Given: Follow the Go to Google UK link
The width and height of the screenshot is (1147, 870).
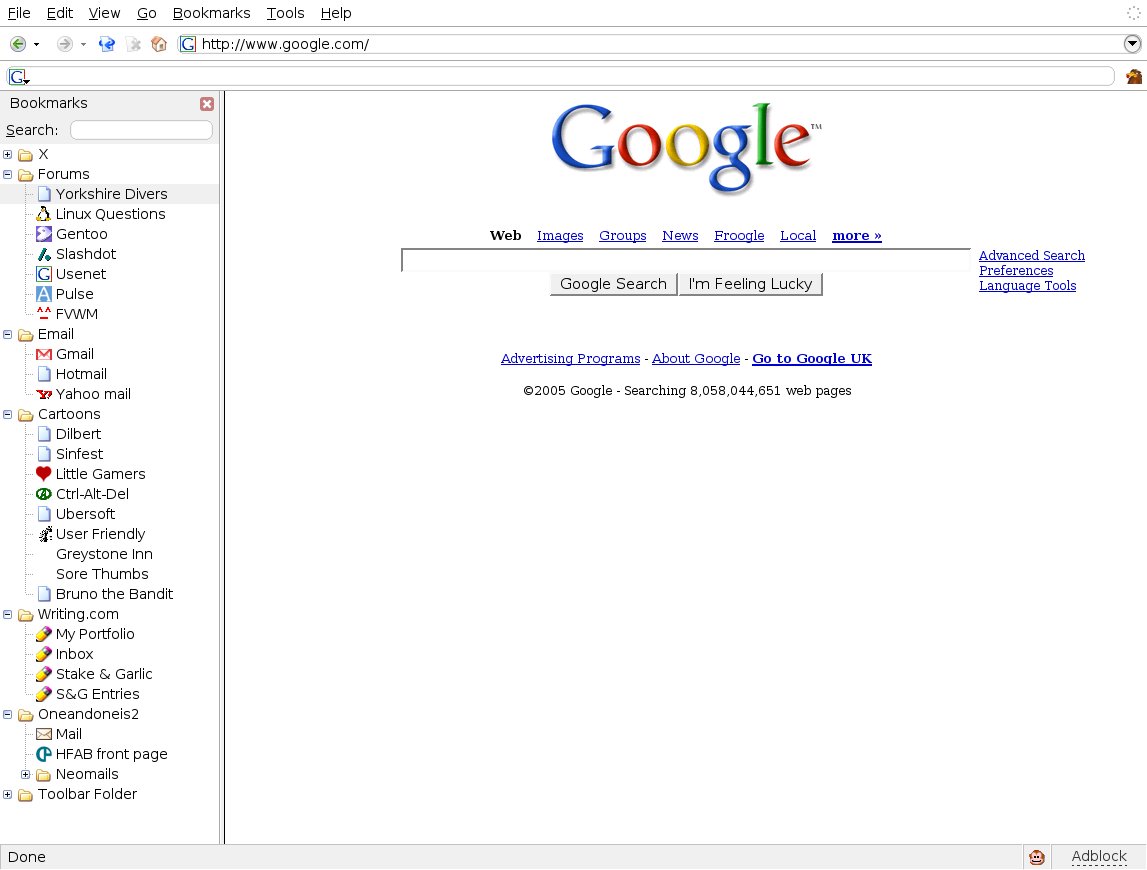Looking at the screenshot, I should tap(812, 359).
